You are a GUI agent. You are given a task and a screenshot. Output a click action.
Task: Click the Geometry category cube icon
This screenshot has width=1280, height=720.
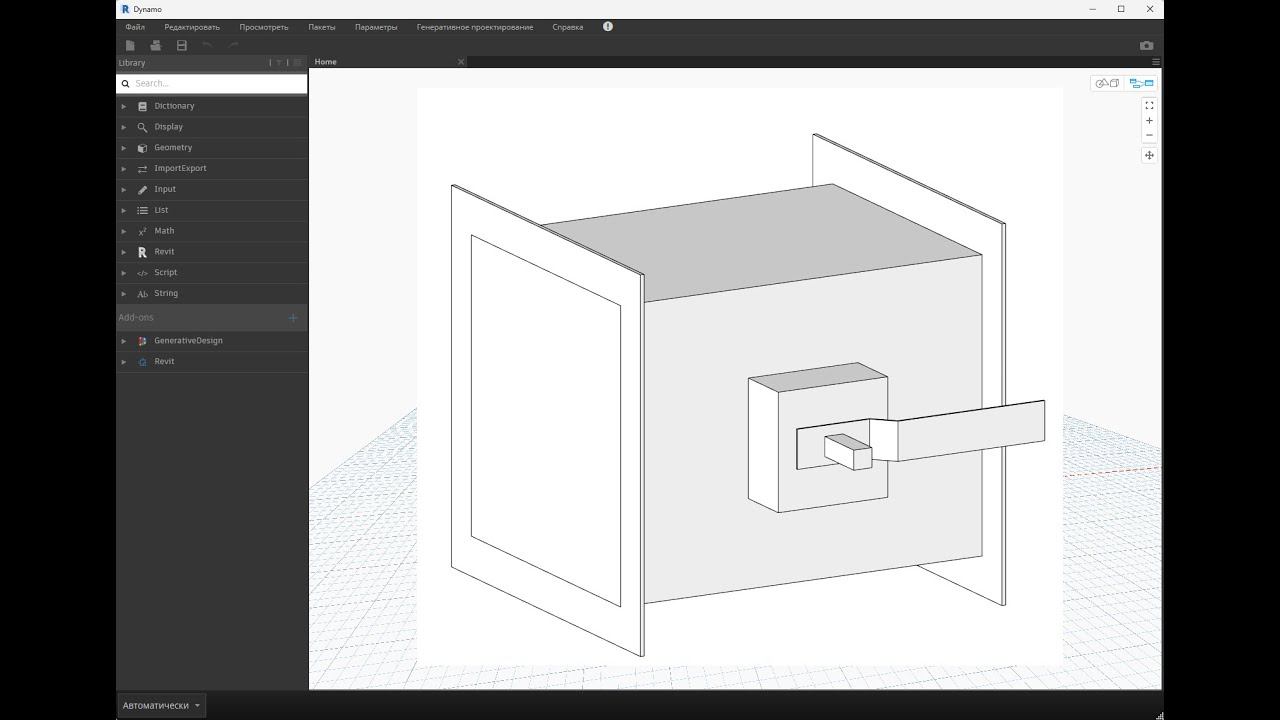pyautogui.click(x=142, y=148)
